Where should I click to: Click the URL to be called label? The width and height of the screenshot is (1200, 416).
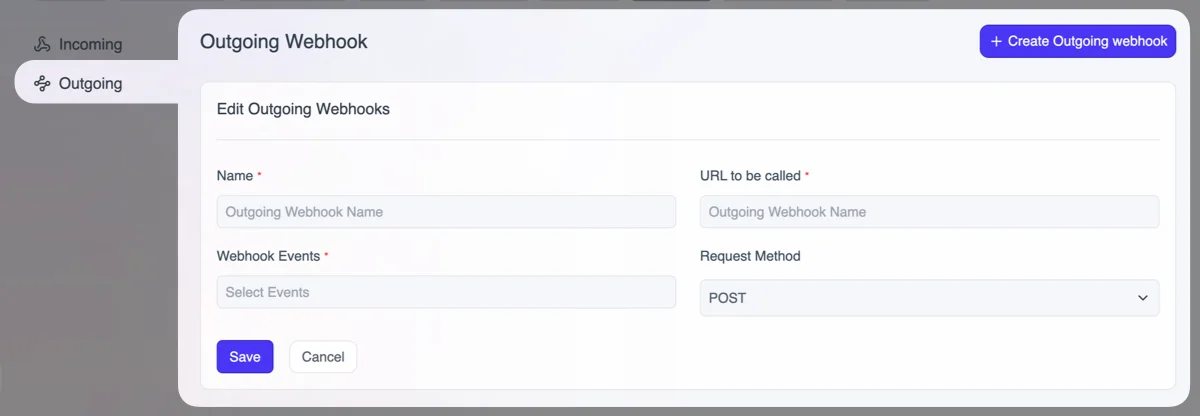coord(750,175)
